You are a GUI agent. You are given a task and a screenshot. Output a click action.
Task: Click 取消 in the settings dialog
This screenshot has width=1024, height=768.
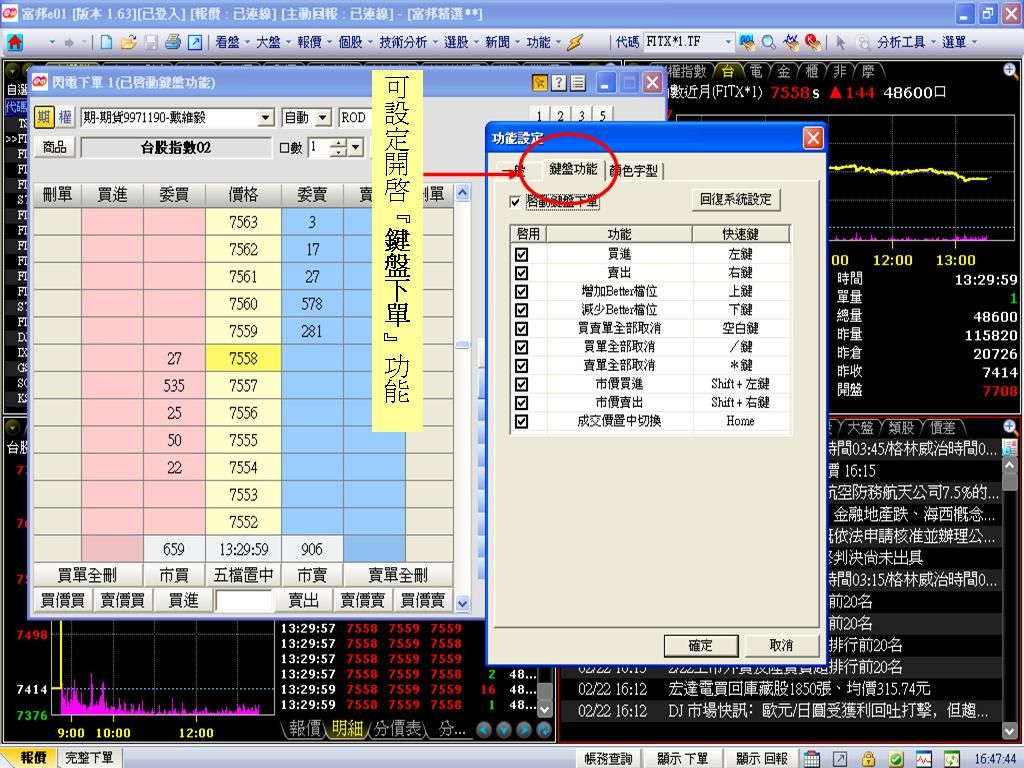[781, 645]
